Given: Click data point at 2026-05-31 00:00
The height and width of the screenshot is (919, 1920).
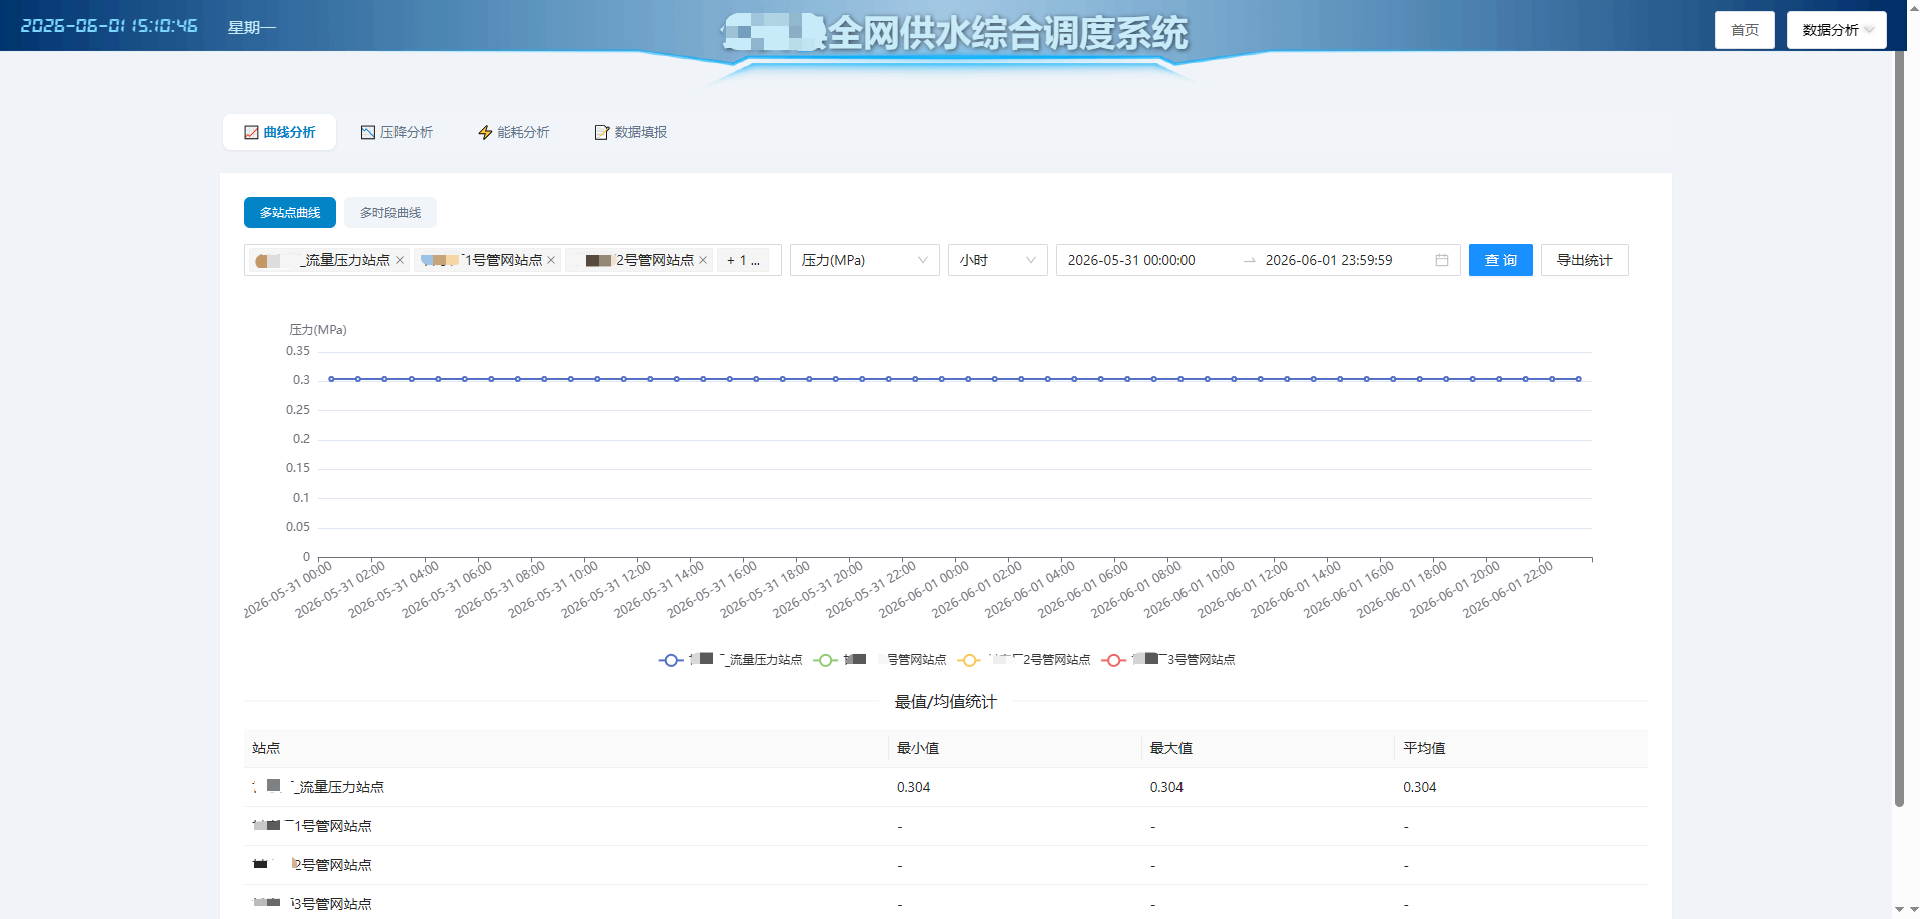Looking at the screenshot, I should (331, 379).
